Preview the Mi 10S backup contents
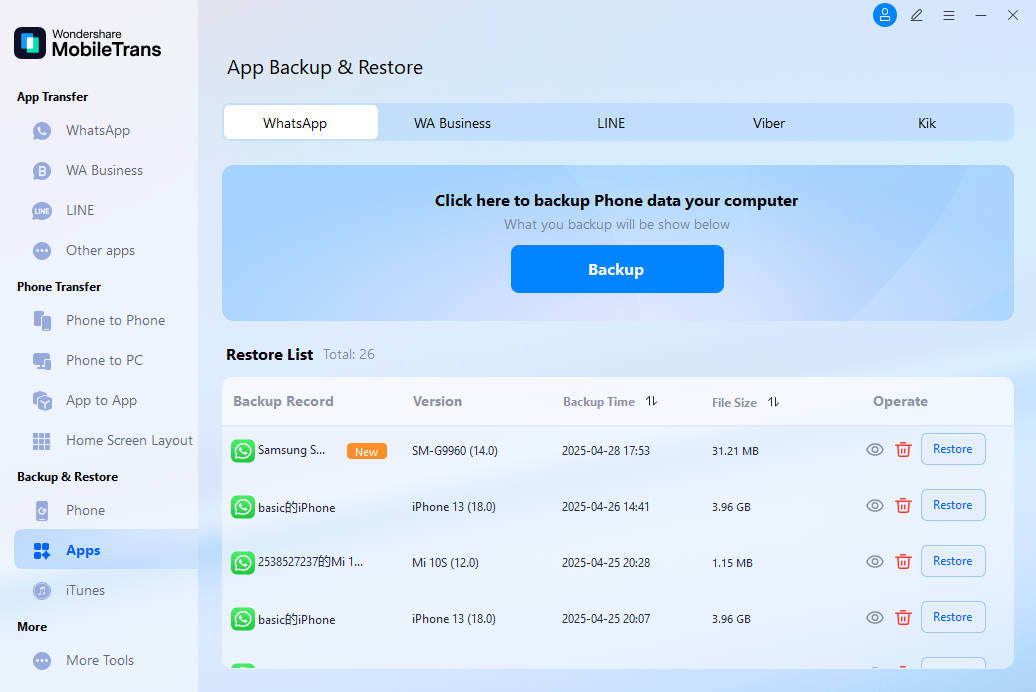 point(874,562)
